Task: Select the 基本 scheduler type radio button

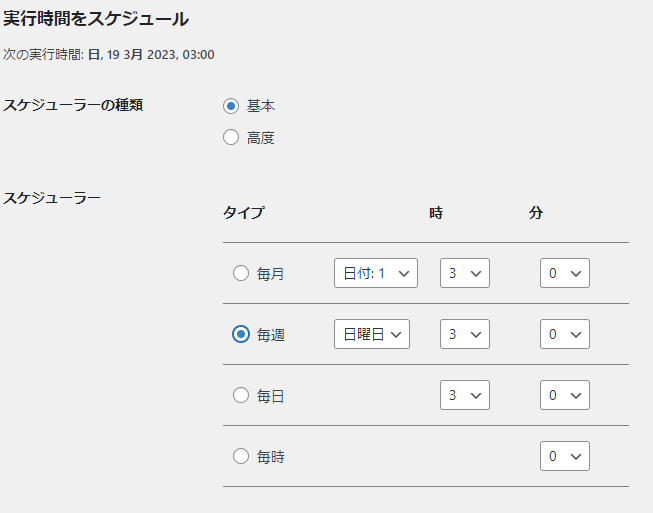Action: [x=231, y=106]
